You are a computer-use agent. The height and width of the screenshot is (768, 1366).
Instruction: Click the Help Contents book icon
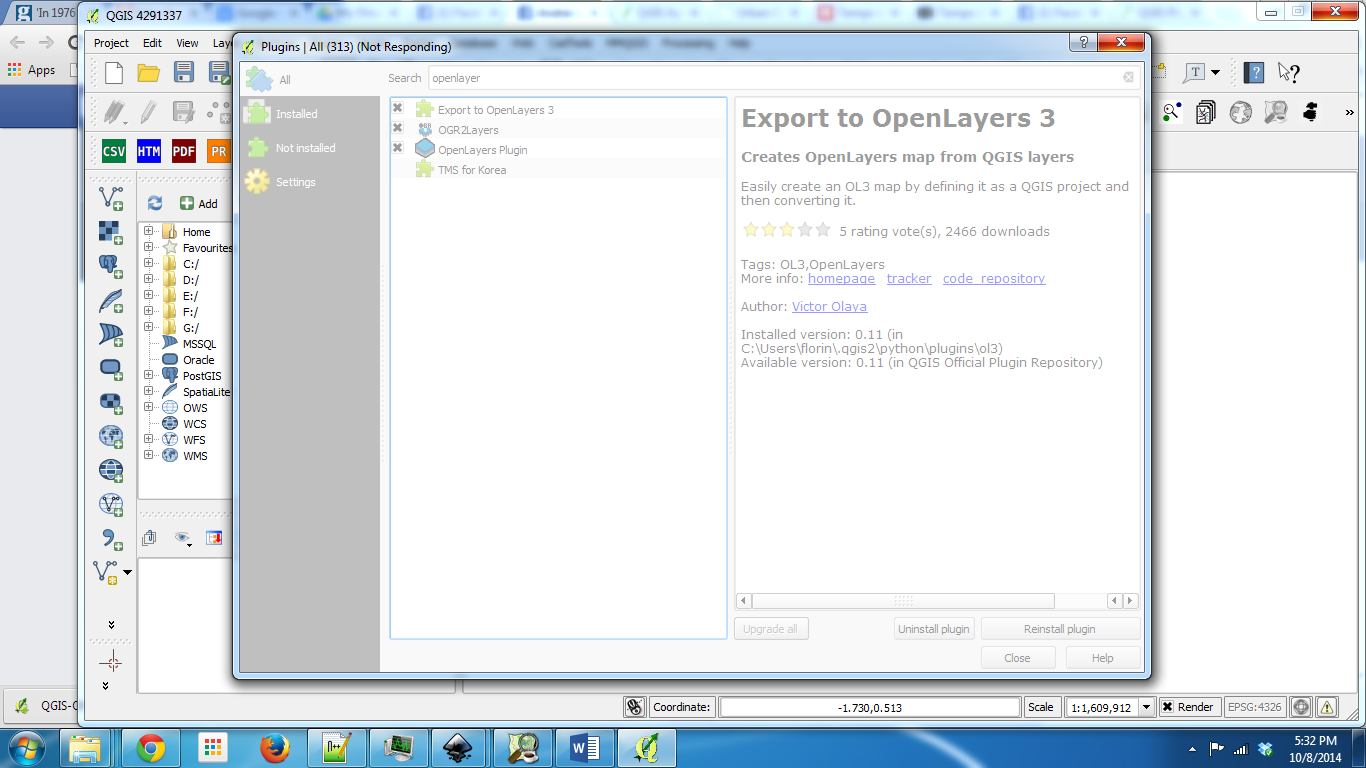click(1254, 72)
